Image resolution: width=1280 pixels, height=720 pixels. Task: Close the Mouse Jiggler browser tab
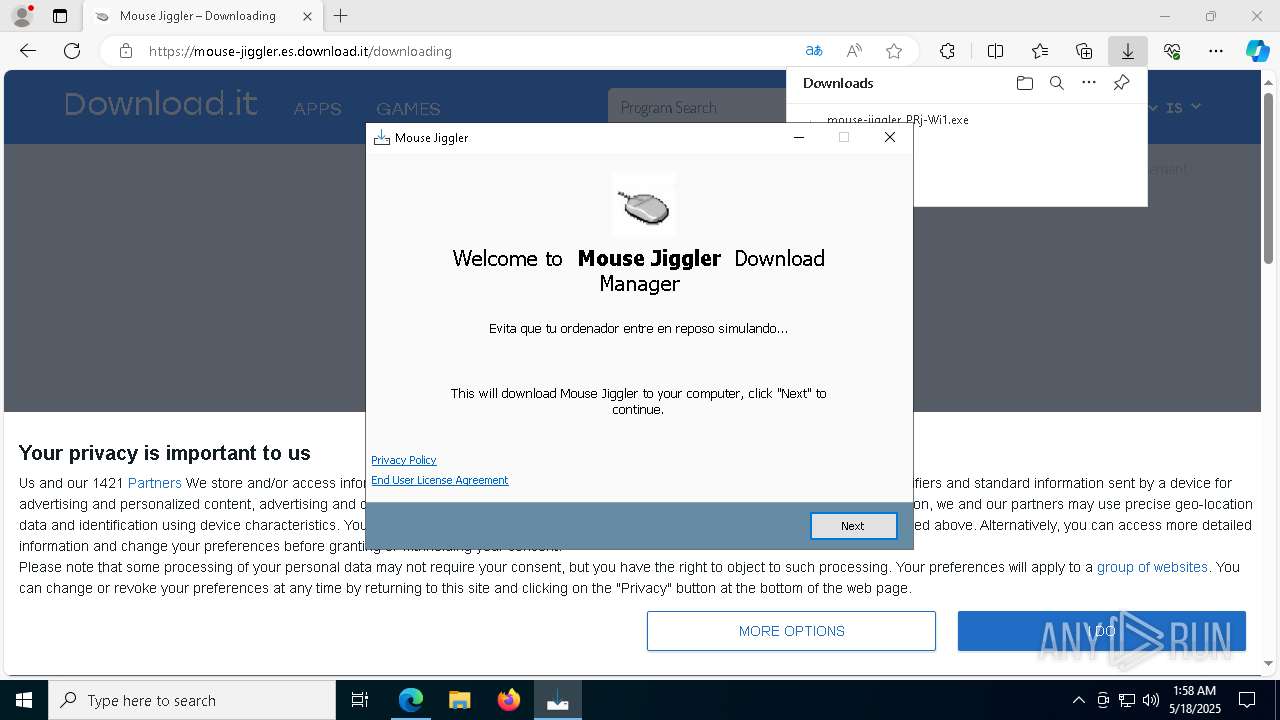click(308, 16)
